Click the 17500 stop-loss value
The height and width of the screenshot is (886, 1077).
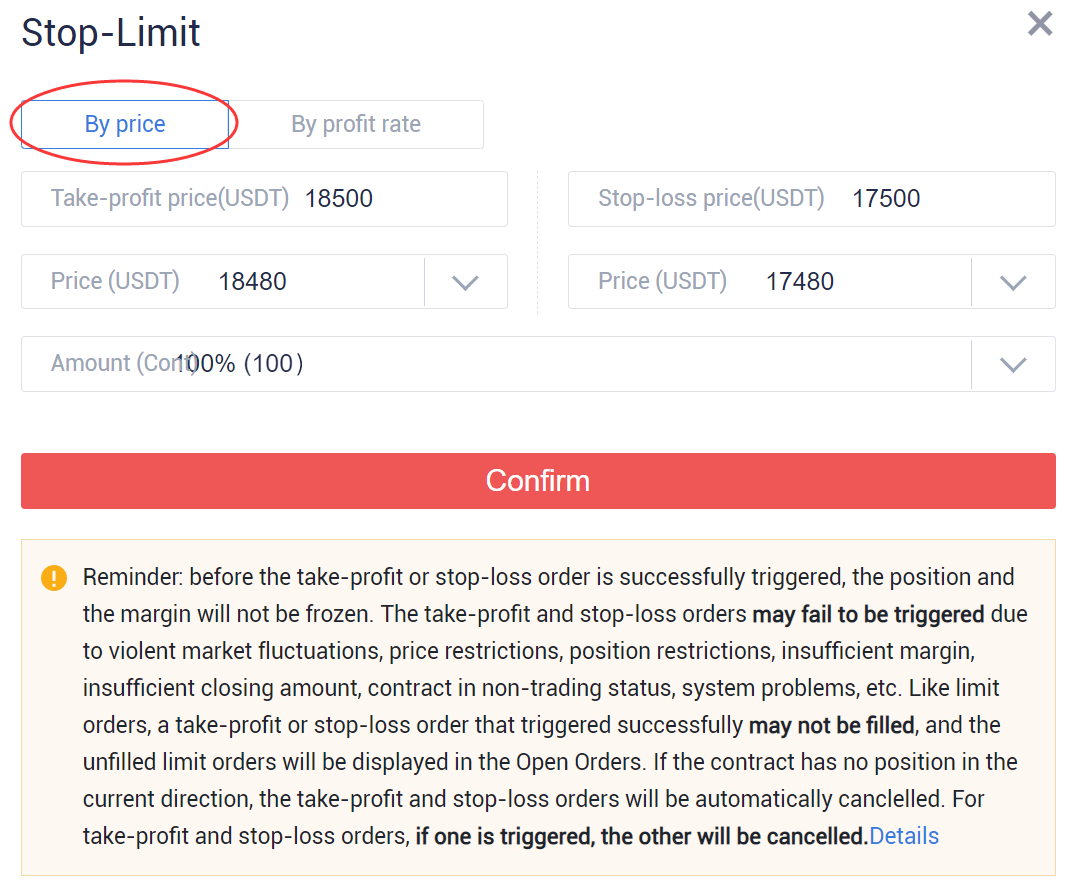pos(886,198)
